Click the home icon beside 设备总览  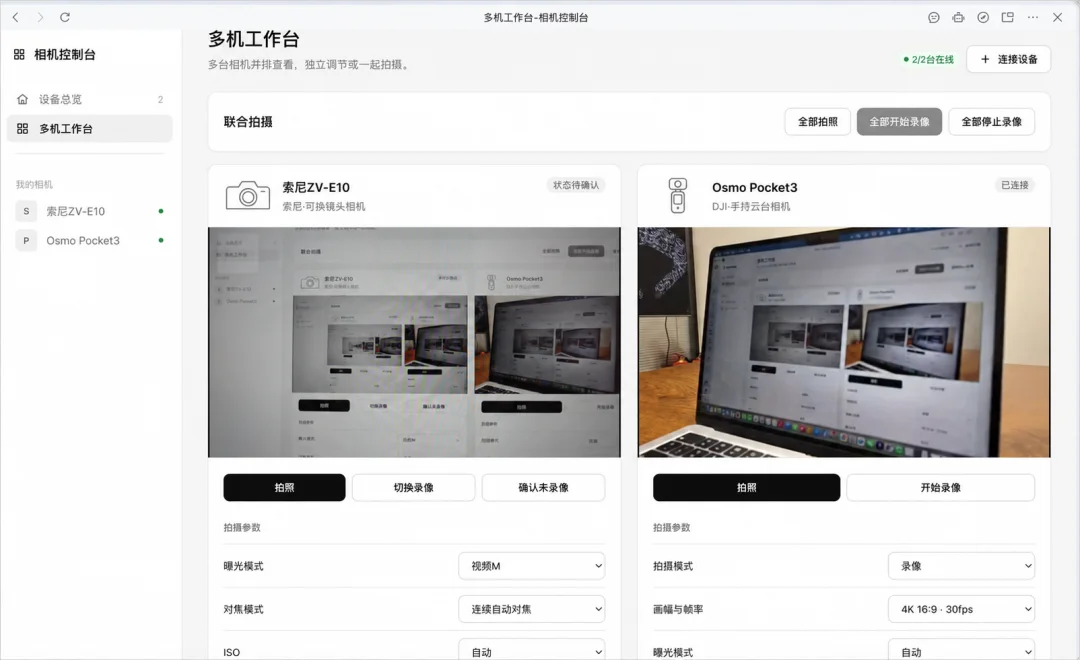coord(23,99)
